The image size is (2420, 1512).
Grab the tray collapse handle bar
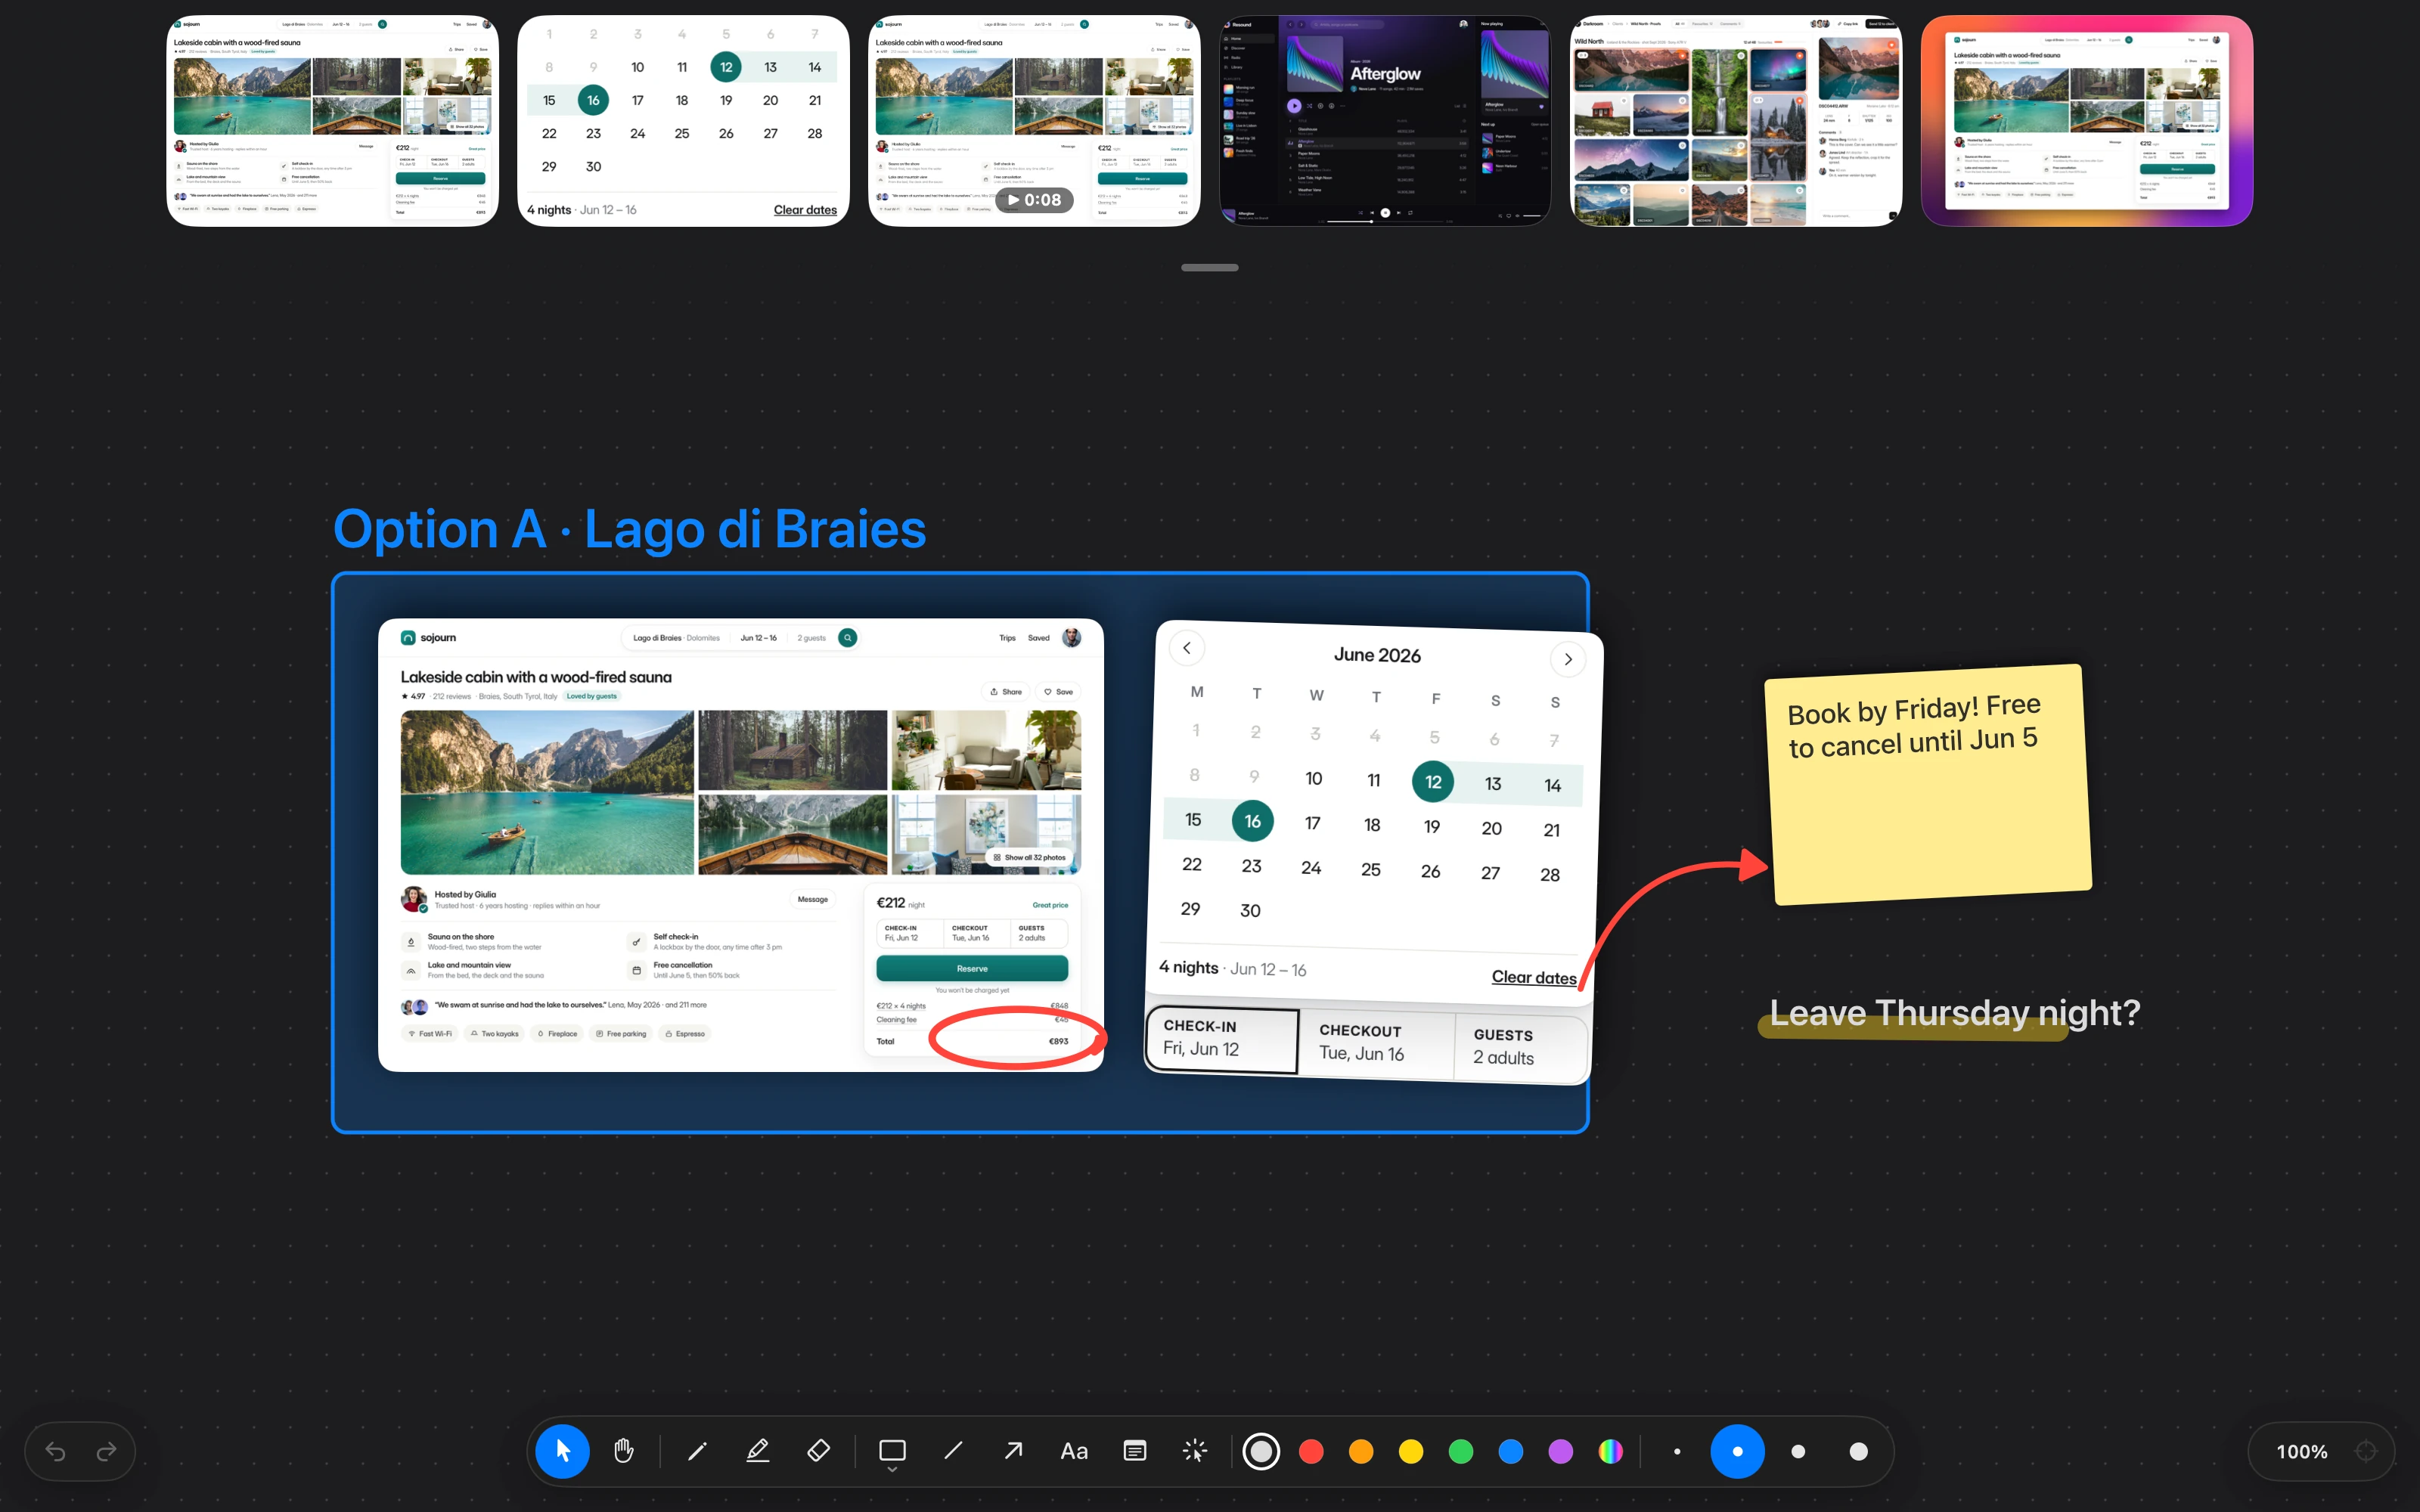point(1210,267)
